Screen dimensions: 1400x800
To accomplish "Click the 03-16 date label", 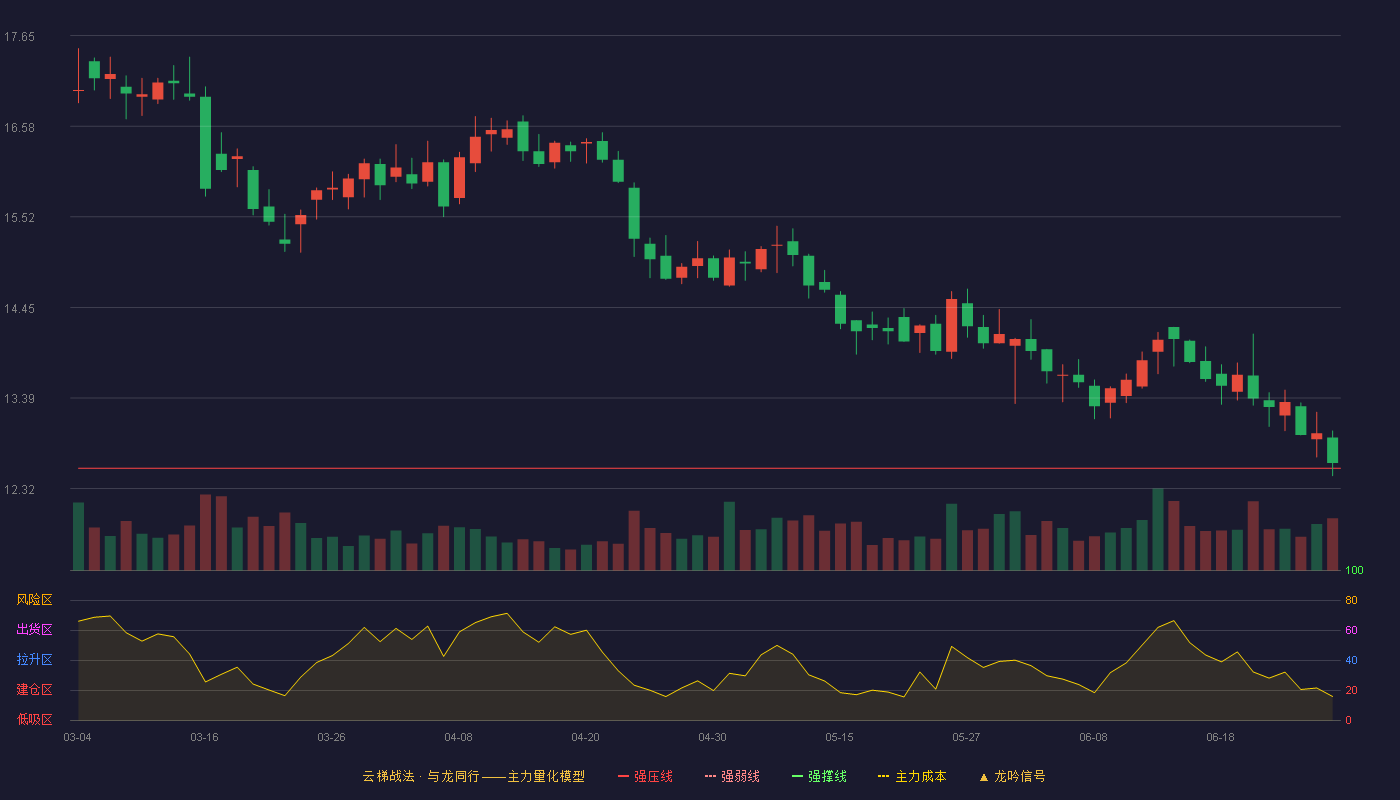I will pyautogui.click(x=204, y=737).
